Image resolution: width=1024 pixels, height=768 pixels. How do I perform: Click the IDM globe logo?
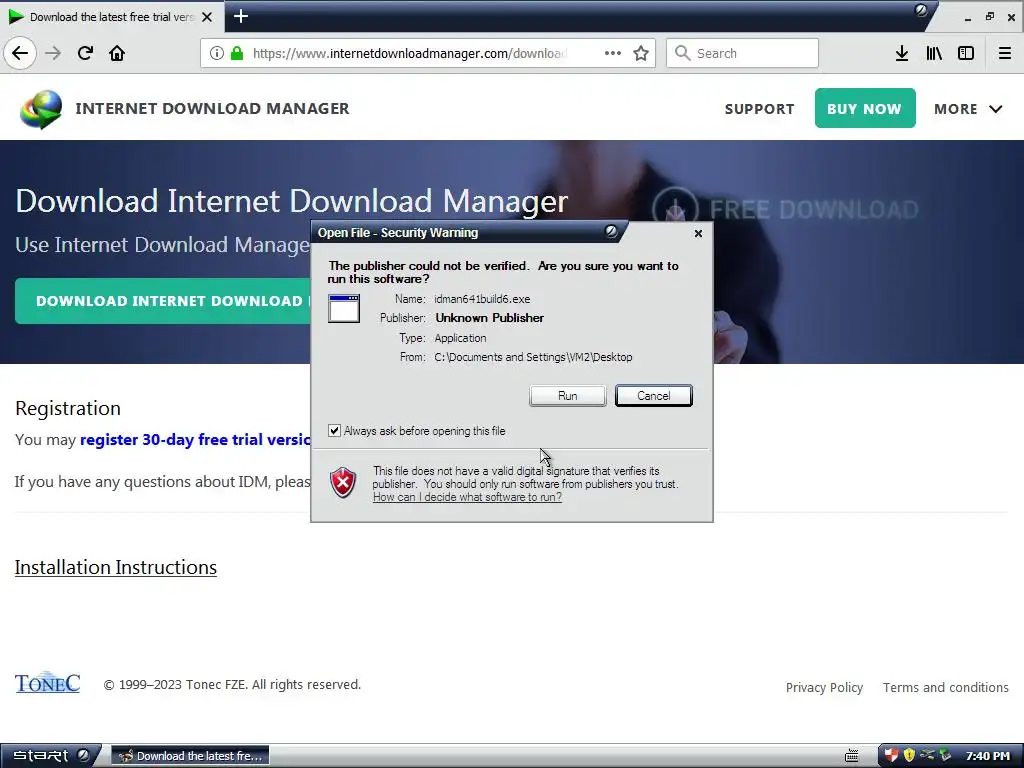tap(40, 109)
